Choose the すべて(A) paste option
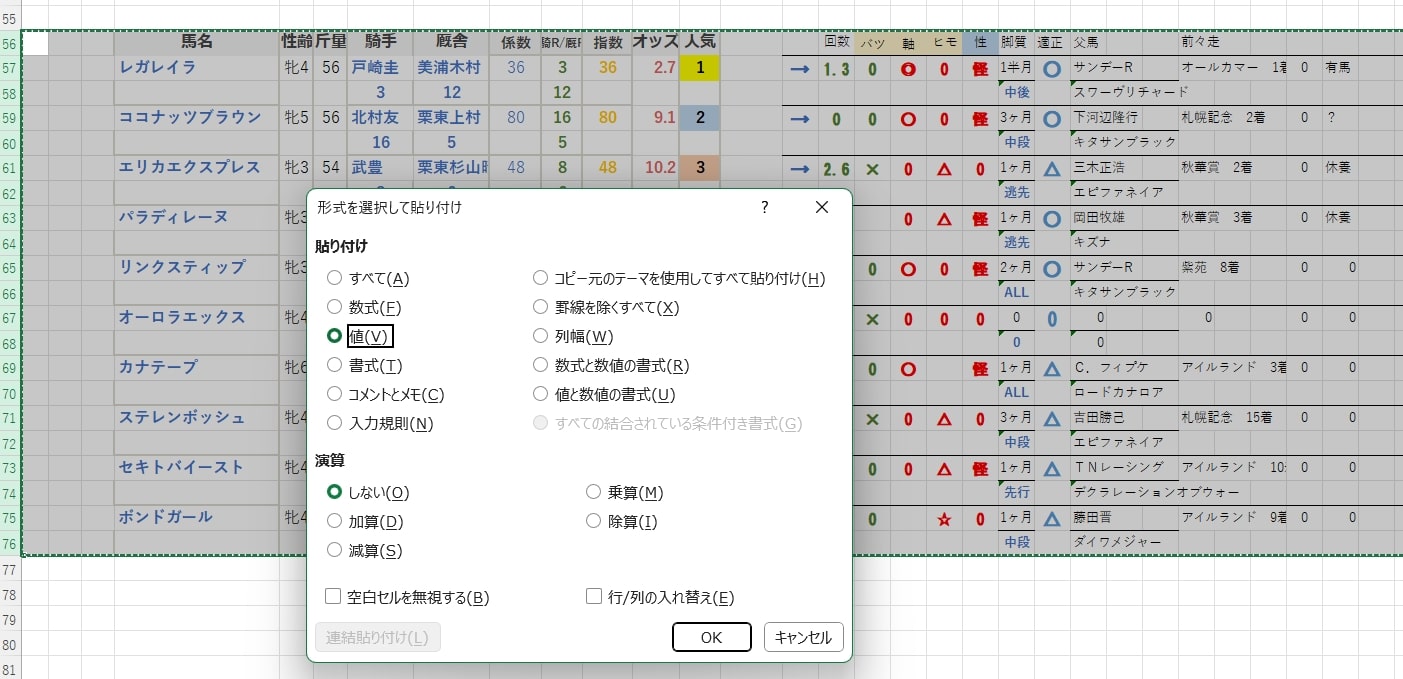Image resolution: width=1403 pixels, height=679 pixels. [334, 278]
